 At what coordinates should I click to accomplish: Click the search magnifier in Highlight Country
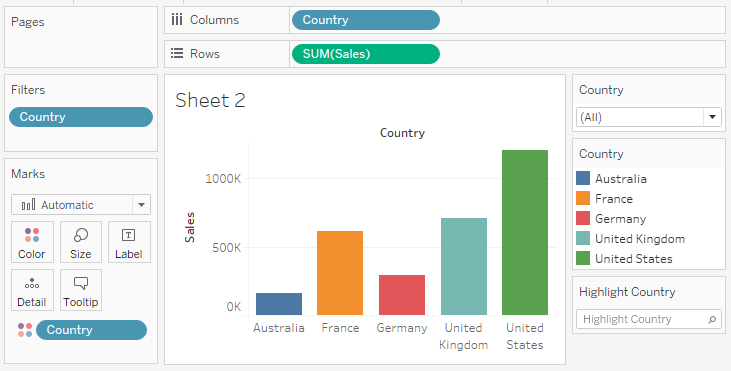point(712,320)
